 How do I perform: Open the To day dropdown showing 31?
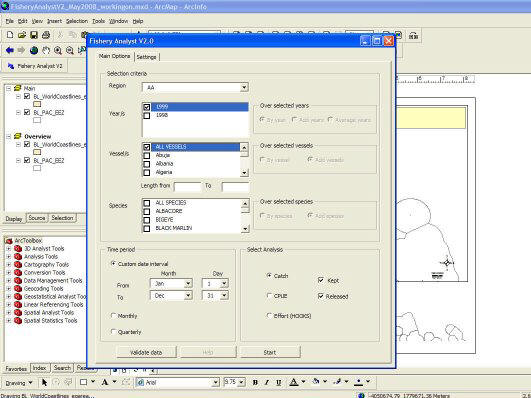click(x=224, y=296)
